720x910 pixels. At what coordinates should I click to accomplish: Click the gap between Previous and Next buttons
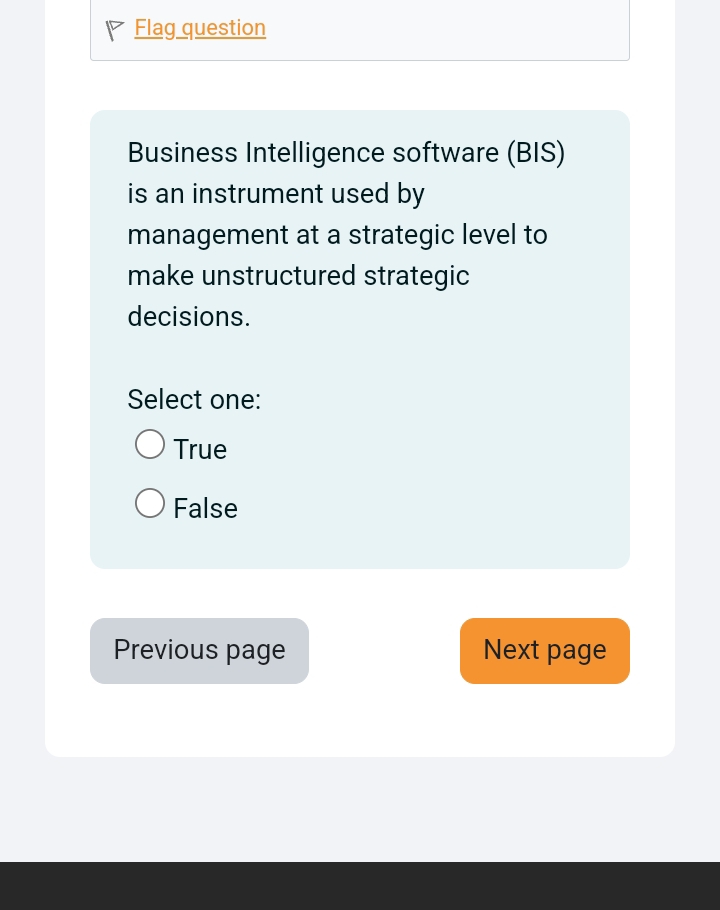[384, 651]
